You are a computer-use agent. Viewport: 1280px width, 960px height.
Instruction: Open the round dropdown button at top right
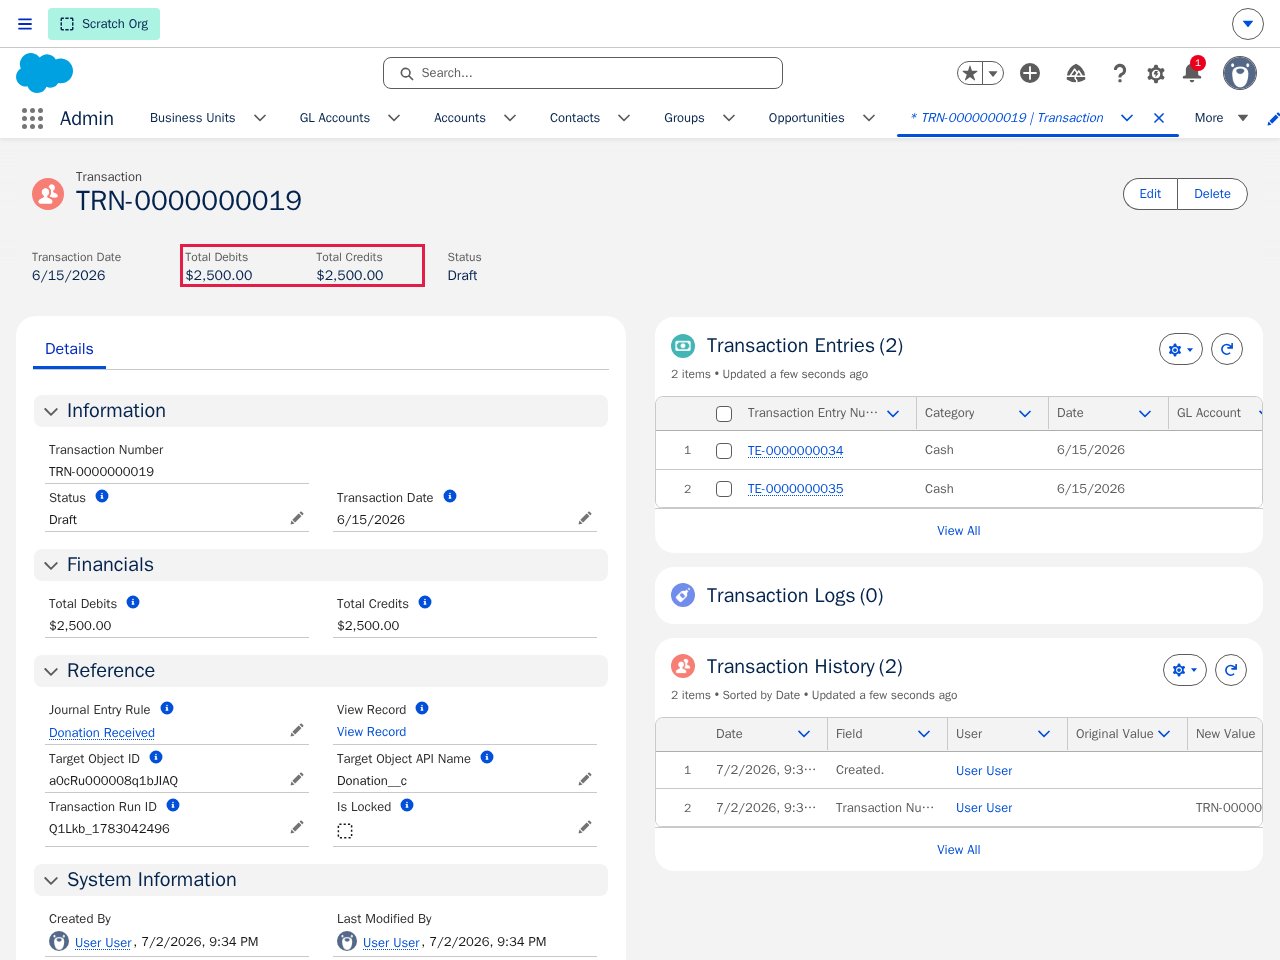point(1247,24)
